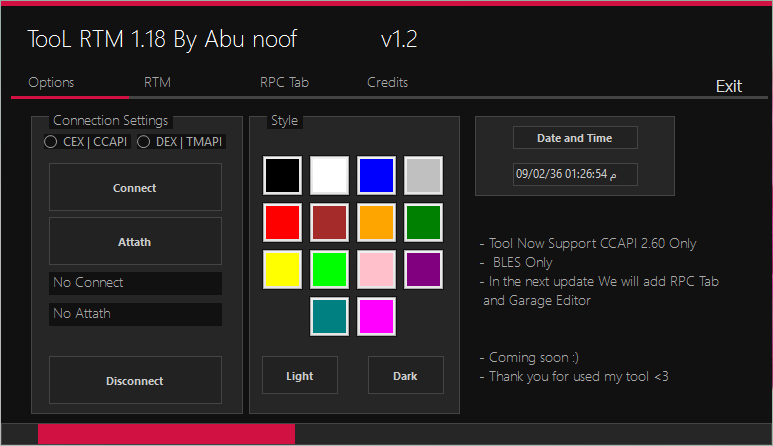Pick the black style color swatch

(282, 175)
